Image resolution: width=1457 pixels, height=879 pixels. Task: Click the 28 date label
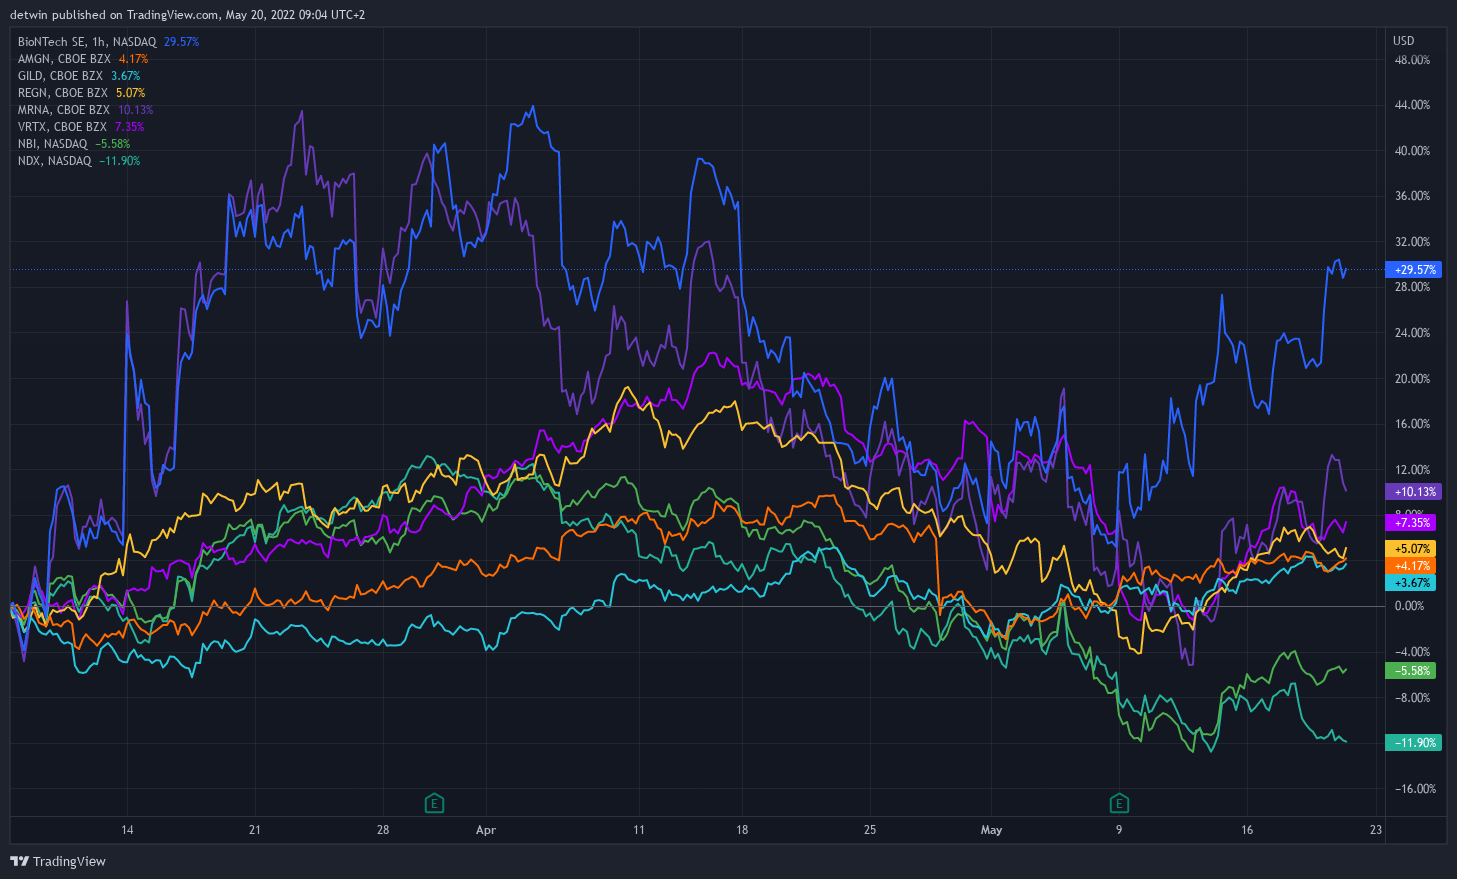[383, 830]
